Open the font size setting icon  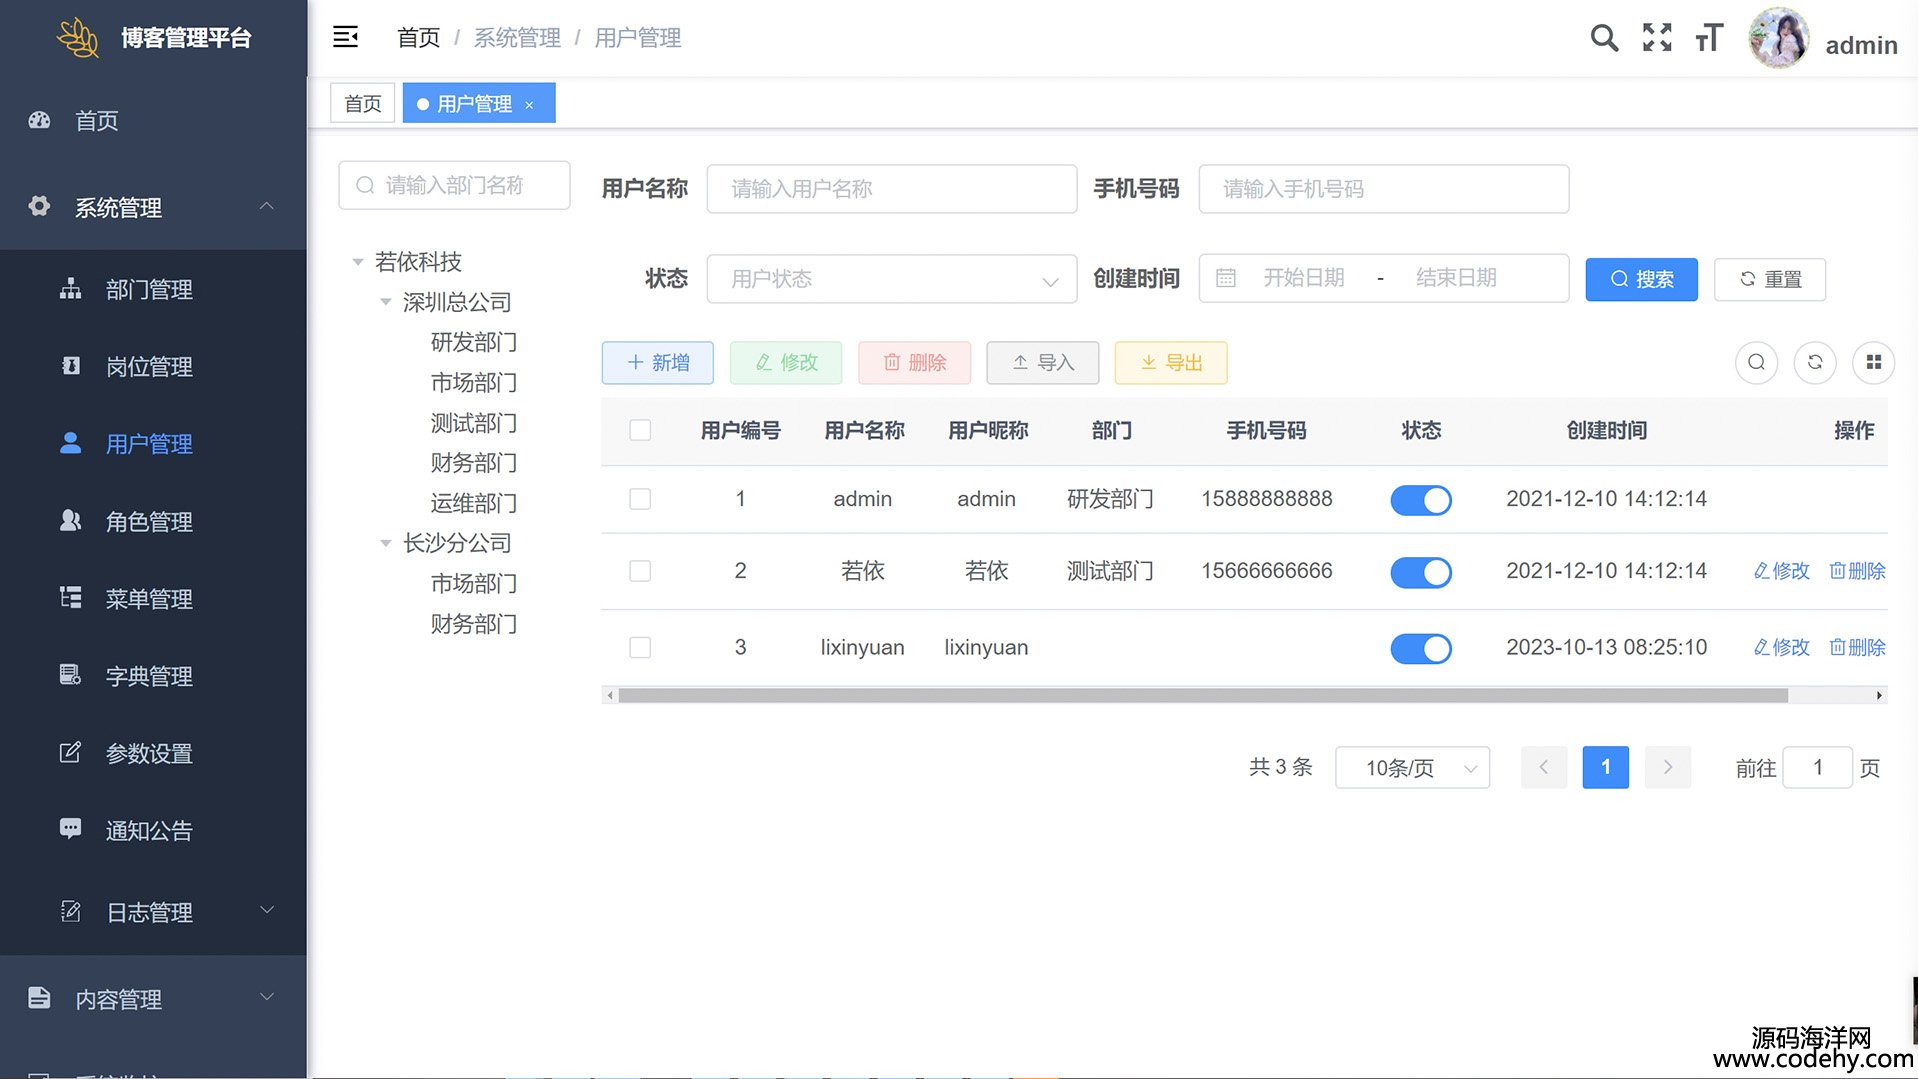1709,38
